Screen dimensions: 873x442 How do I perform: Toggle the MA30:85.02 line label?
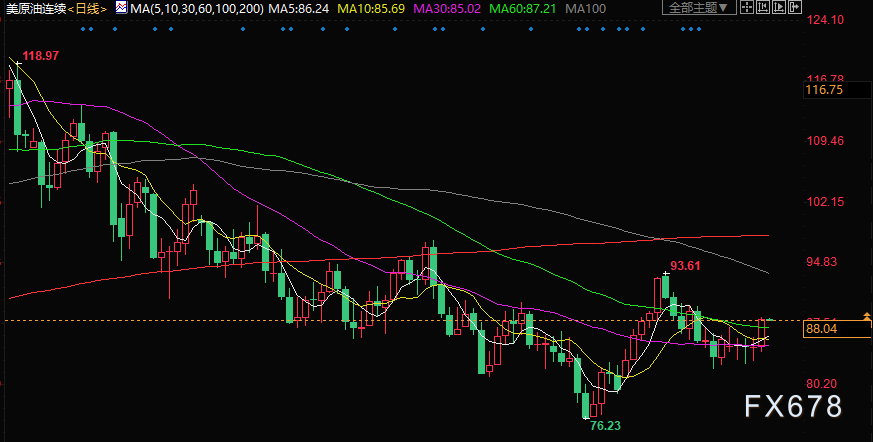450,8
